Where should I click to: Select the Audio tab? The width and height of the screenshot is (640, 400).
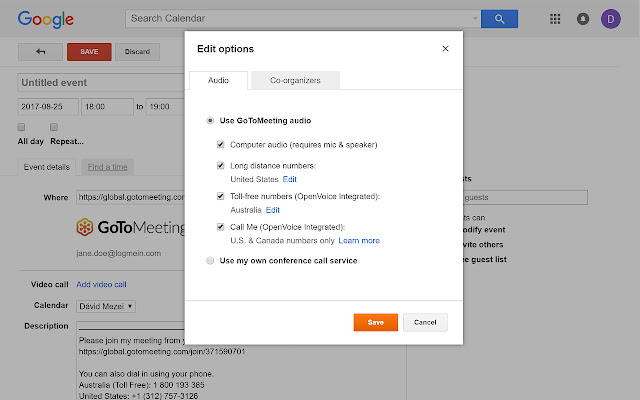(x=218, y=80)
